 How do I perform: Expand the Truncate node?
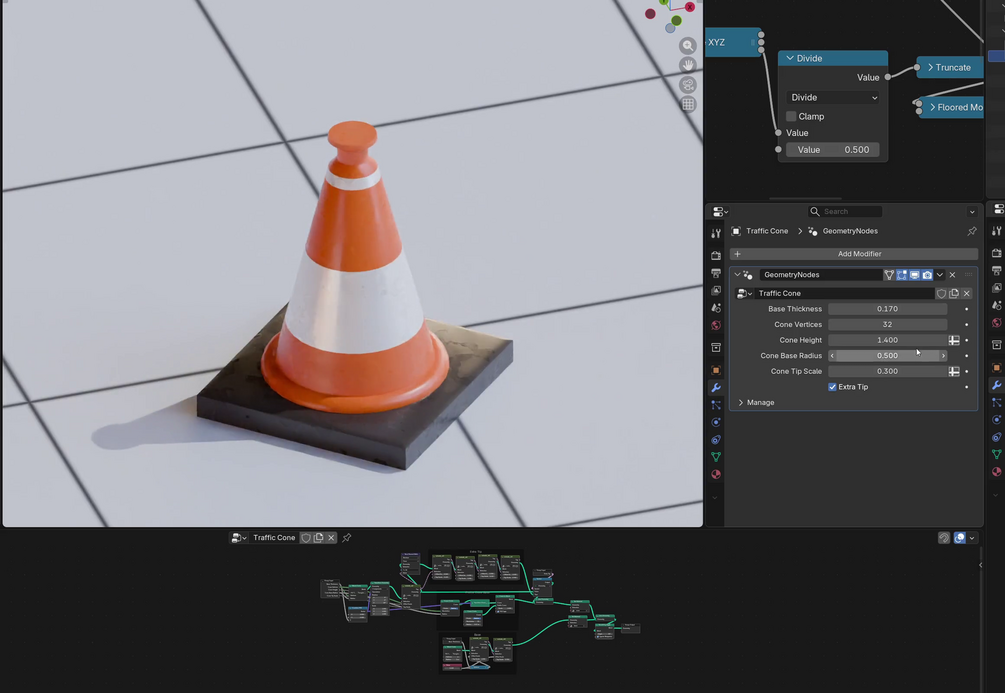click(x=930, y=67)
